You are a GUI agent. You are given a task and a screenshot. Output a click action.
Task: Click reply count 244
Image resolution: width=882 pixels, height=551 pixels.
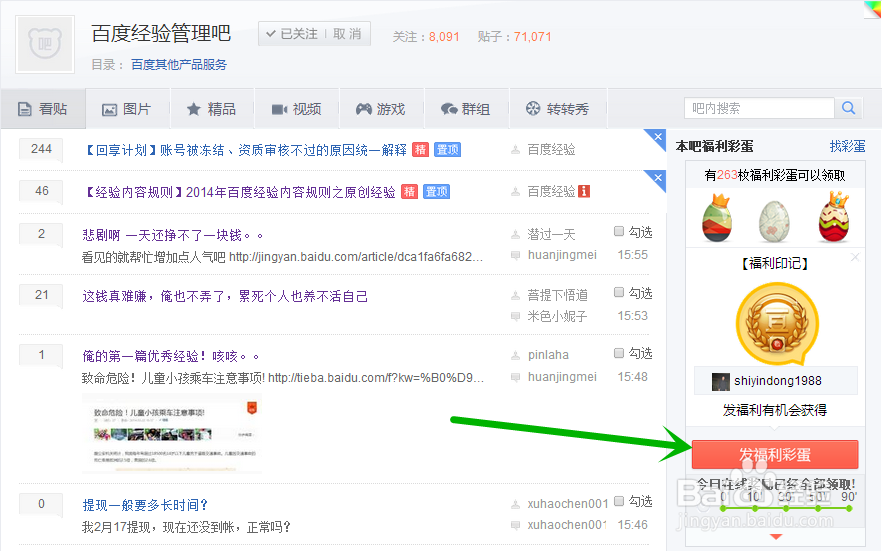tap(41, 149)
